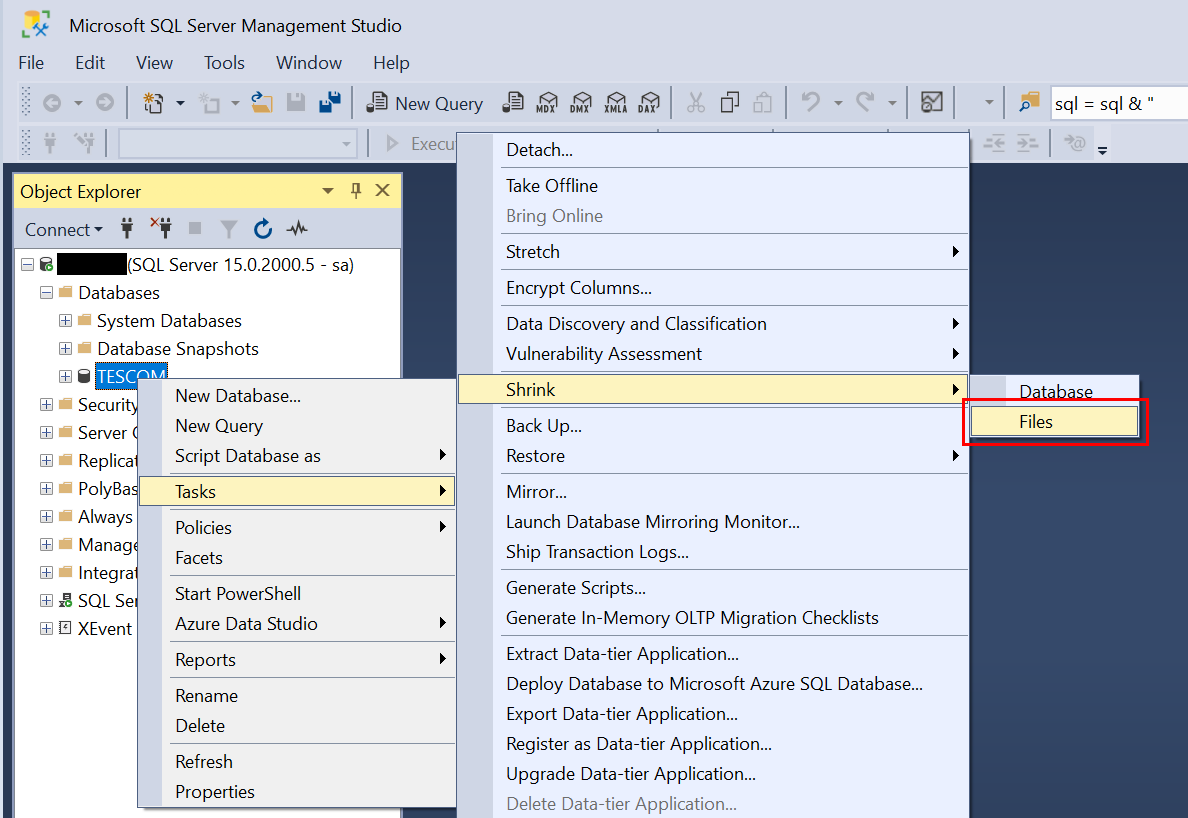Open the Window menu

[308, 63]
